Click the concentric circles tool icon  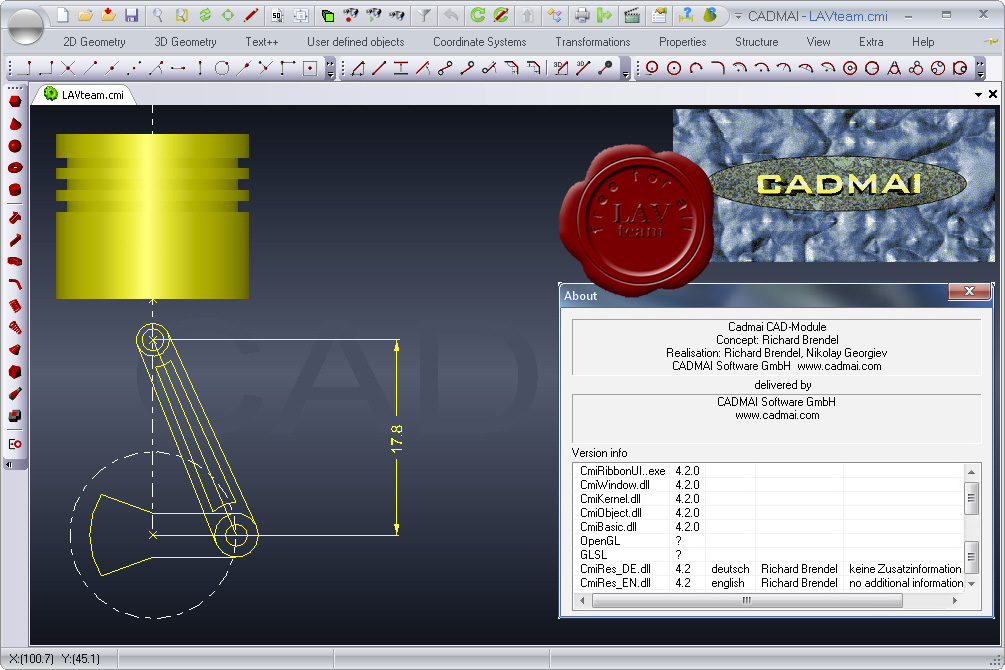850,68
